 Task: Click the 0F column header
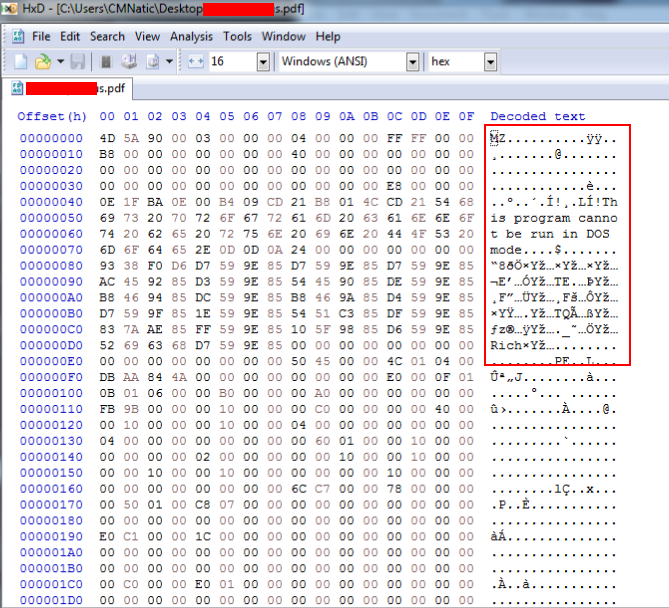[x=466, y=116]
